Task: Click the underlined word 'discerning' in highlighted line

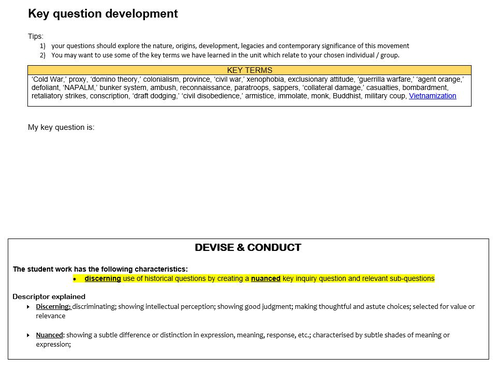Action: tap(103, 278)
